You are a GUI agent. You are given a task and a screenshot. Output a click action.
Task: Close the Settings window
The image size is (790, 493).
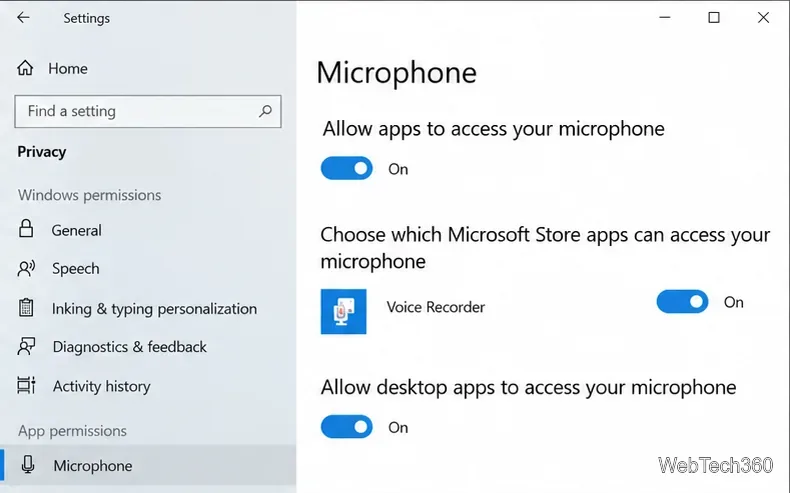coord(763,18)
